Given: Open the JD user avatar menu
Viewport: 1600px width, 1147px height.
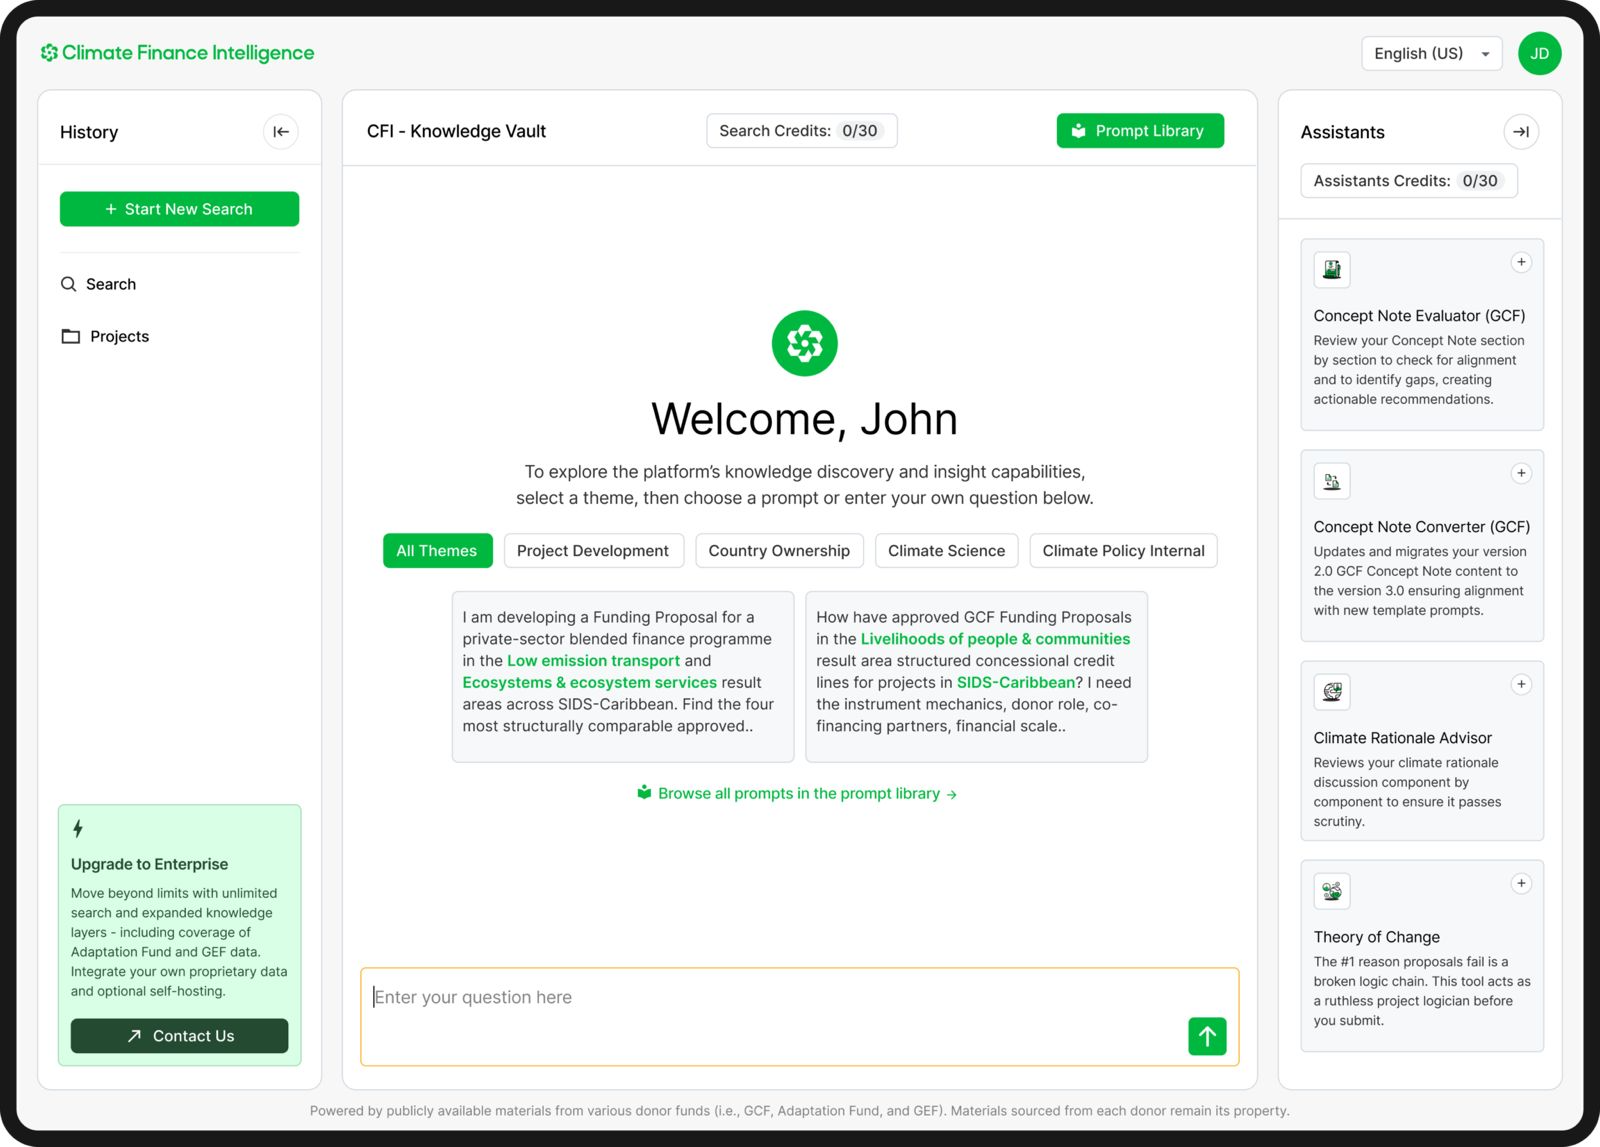Looking at the screenshot, I should (x=1539, y=54).
